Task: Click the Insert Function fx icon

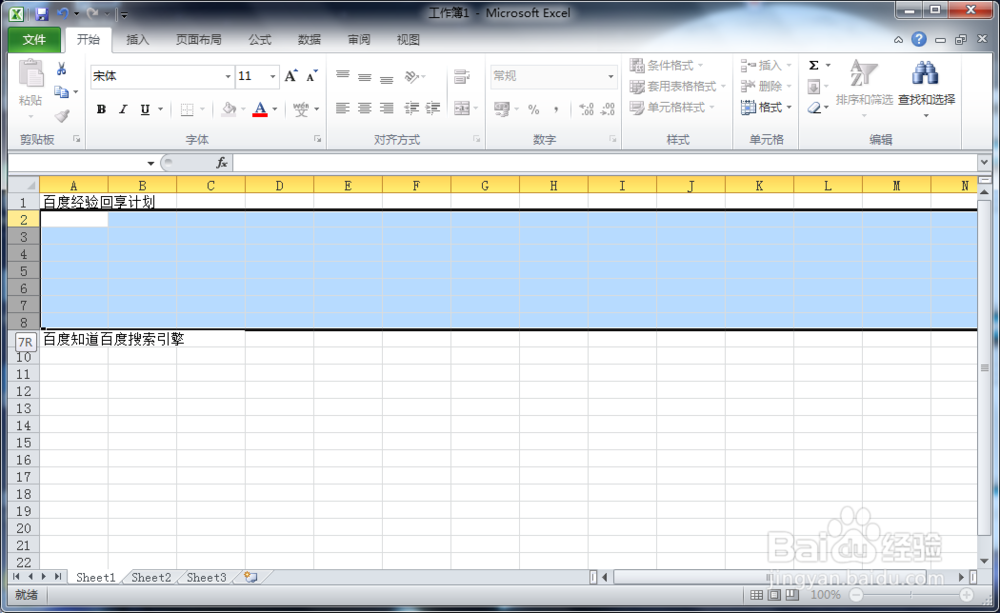Action: click(221, 163)
